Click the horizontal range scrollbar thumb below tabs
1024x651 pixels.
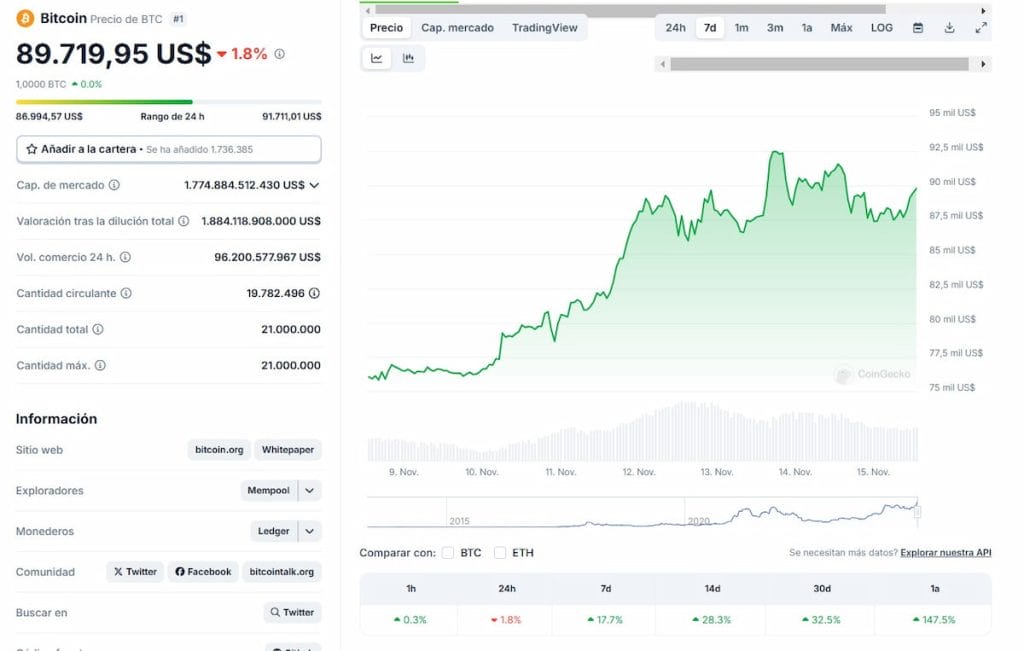[819, 64]
